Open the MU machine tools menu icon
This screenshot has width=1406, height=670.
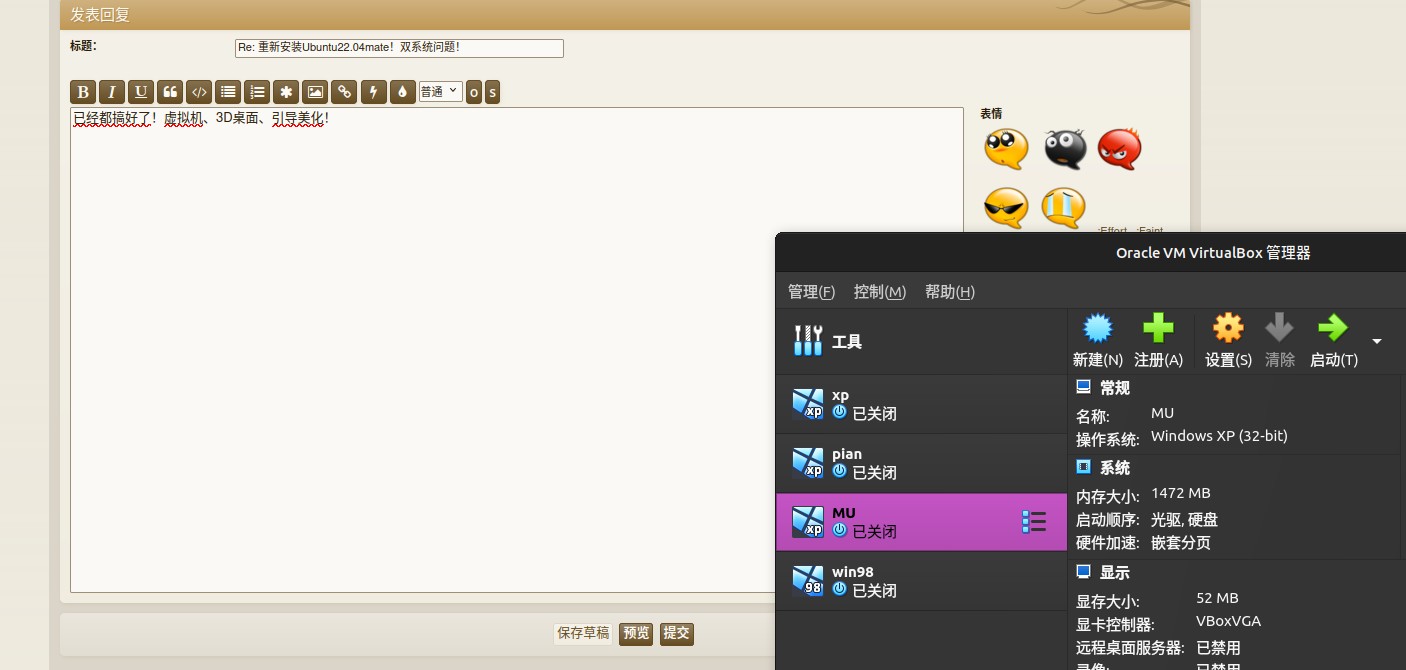pyautogui.click(x=1034, y=521)
